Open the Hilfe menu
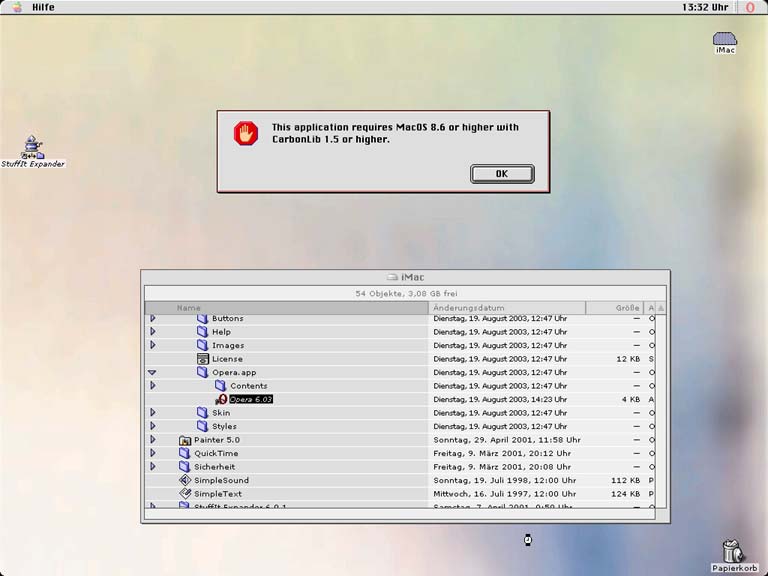768x576 pixels. [43, 7]
